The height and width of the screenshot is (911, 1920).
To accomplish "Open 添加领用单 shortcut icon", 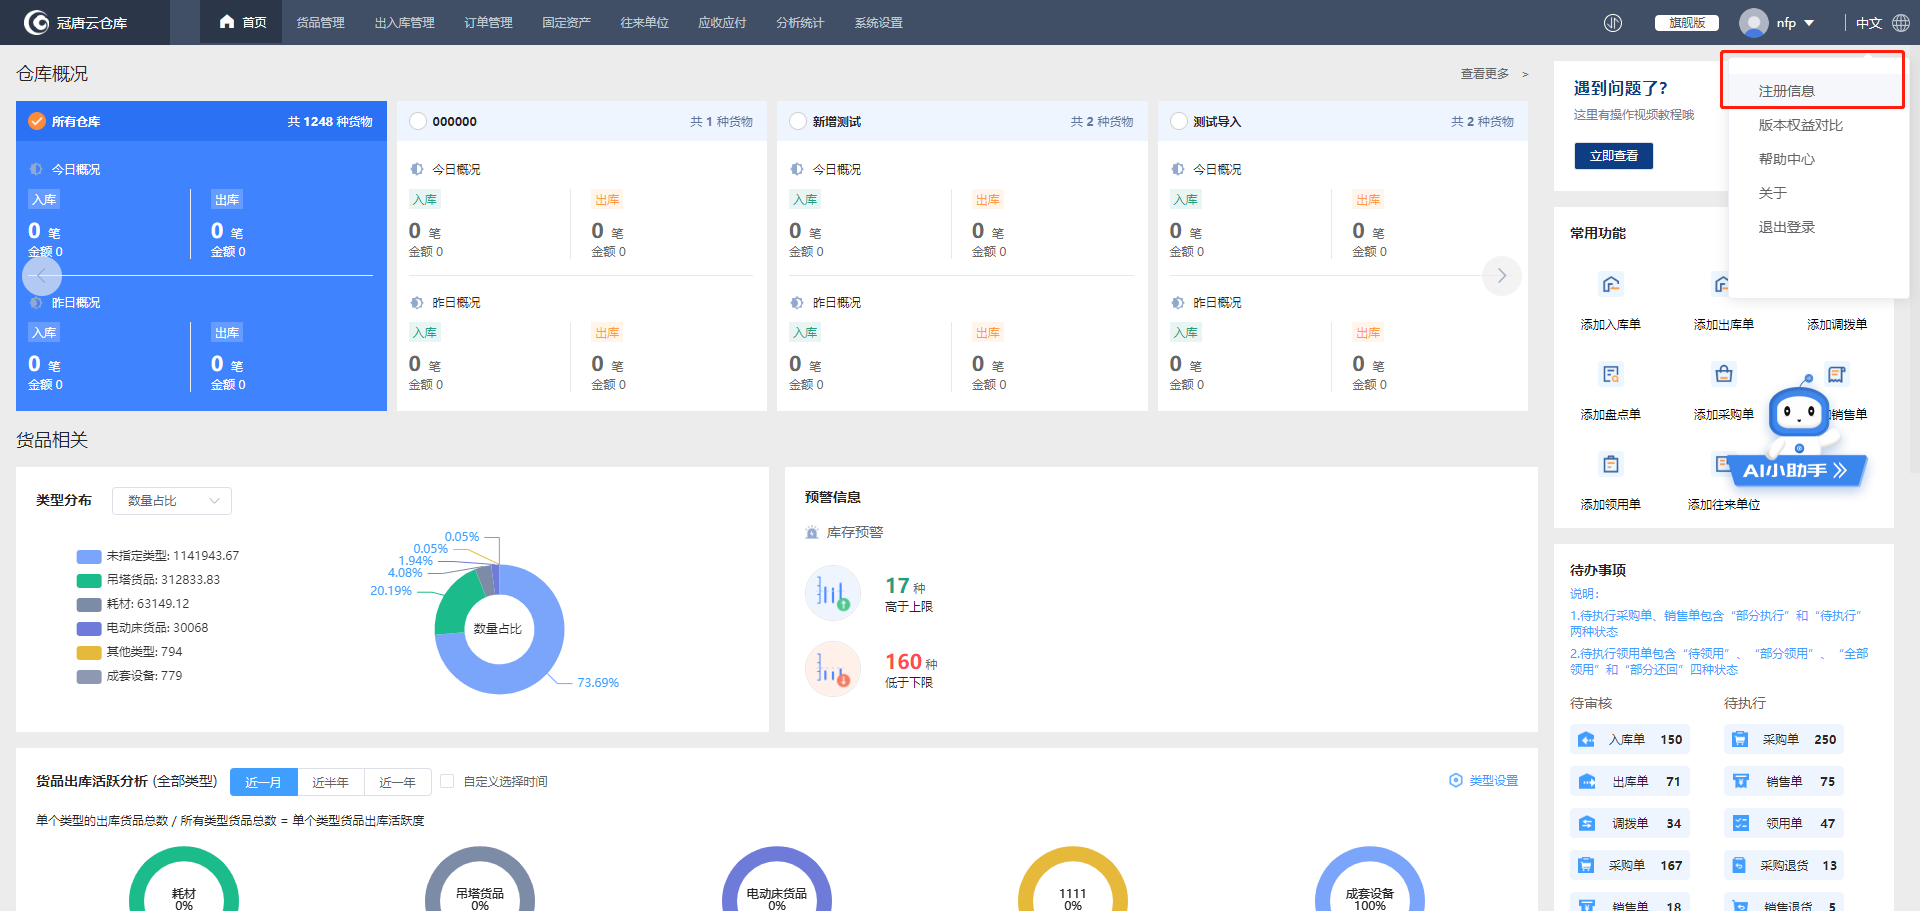I will coord(1610,464).
